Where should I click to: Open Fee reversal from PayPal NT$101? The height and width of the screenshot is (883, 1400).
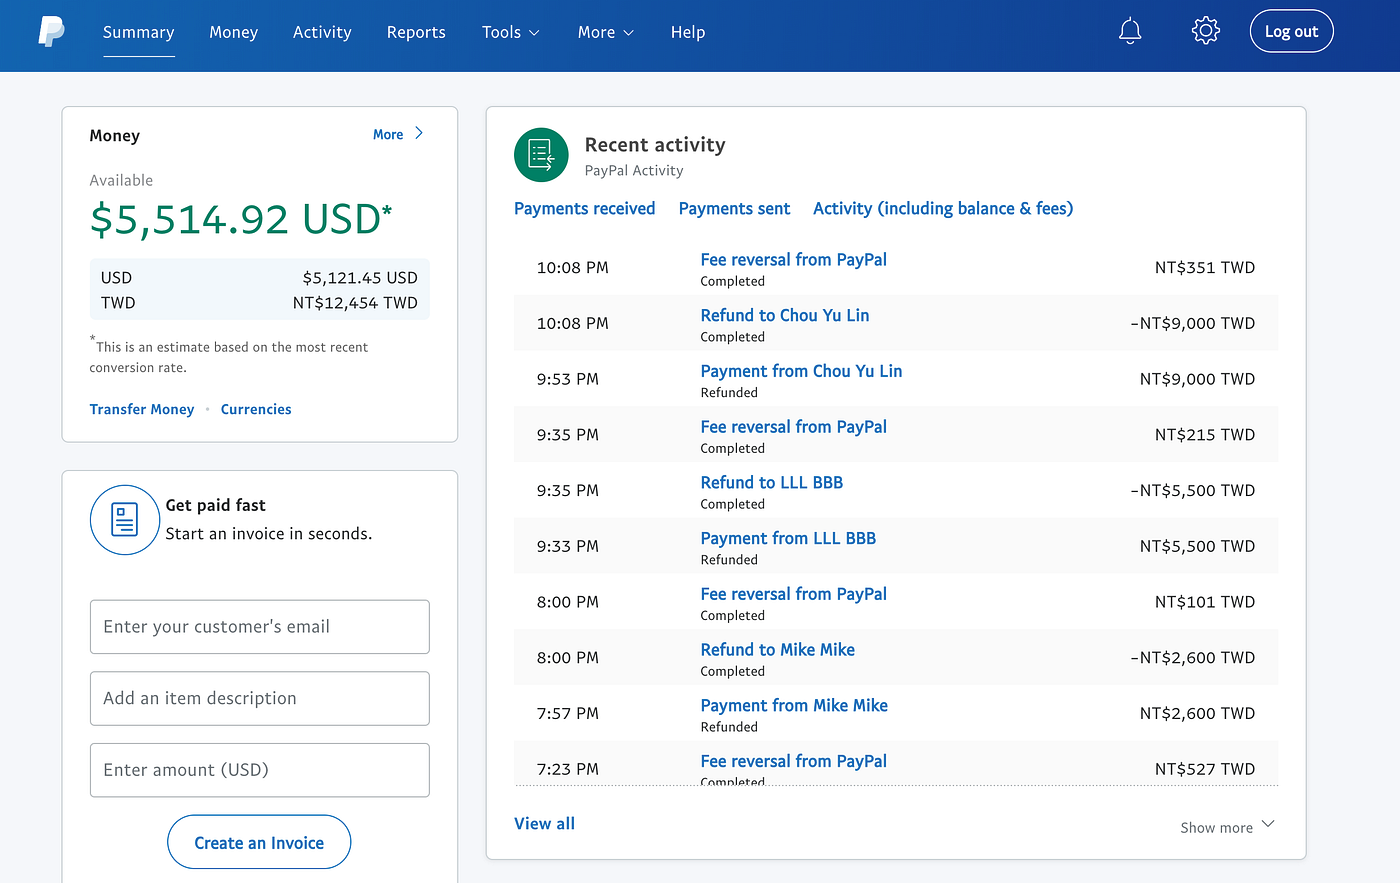[794, 593]
